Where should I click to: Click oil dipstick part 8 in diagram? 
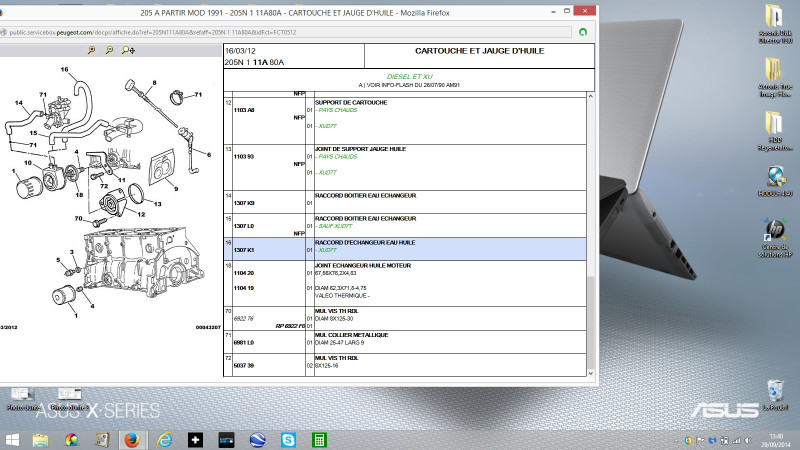153,105
